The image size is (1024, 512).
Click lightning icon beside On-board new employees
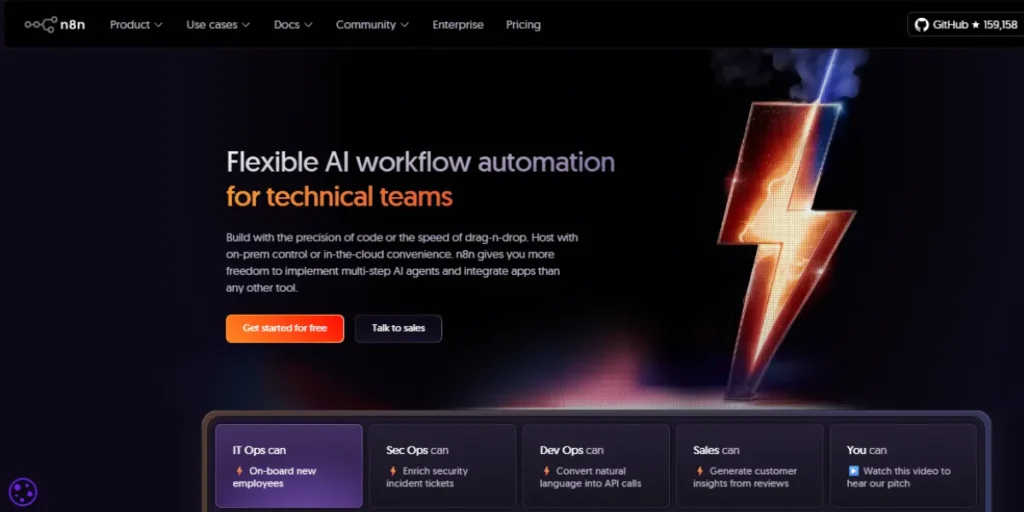click(x=239, y=471)
